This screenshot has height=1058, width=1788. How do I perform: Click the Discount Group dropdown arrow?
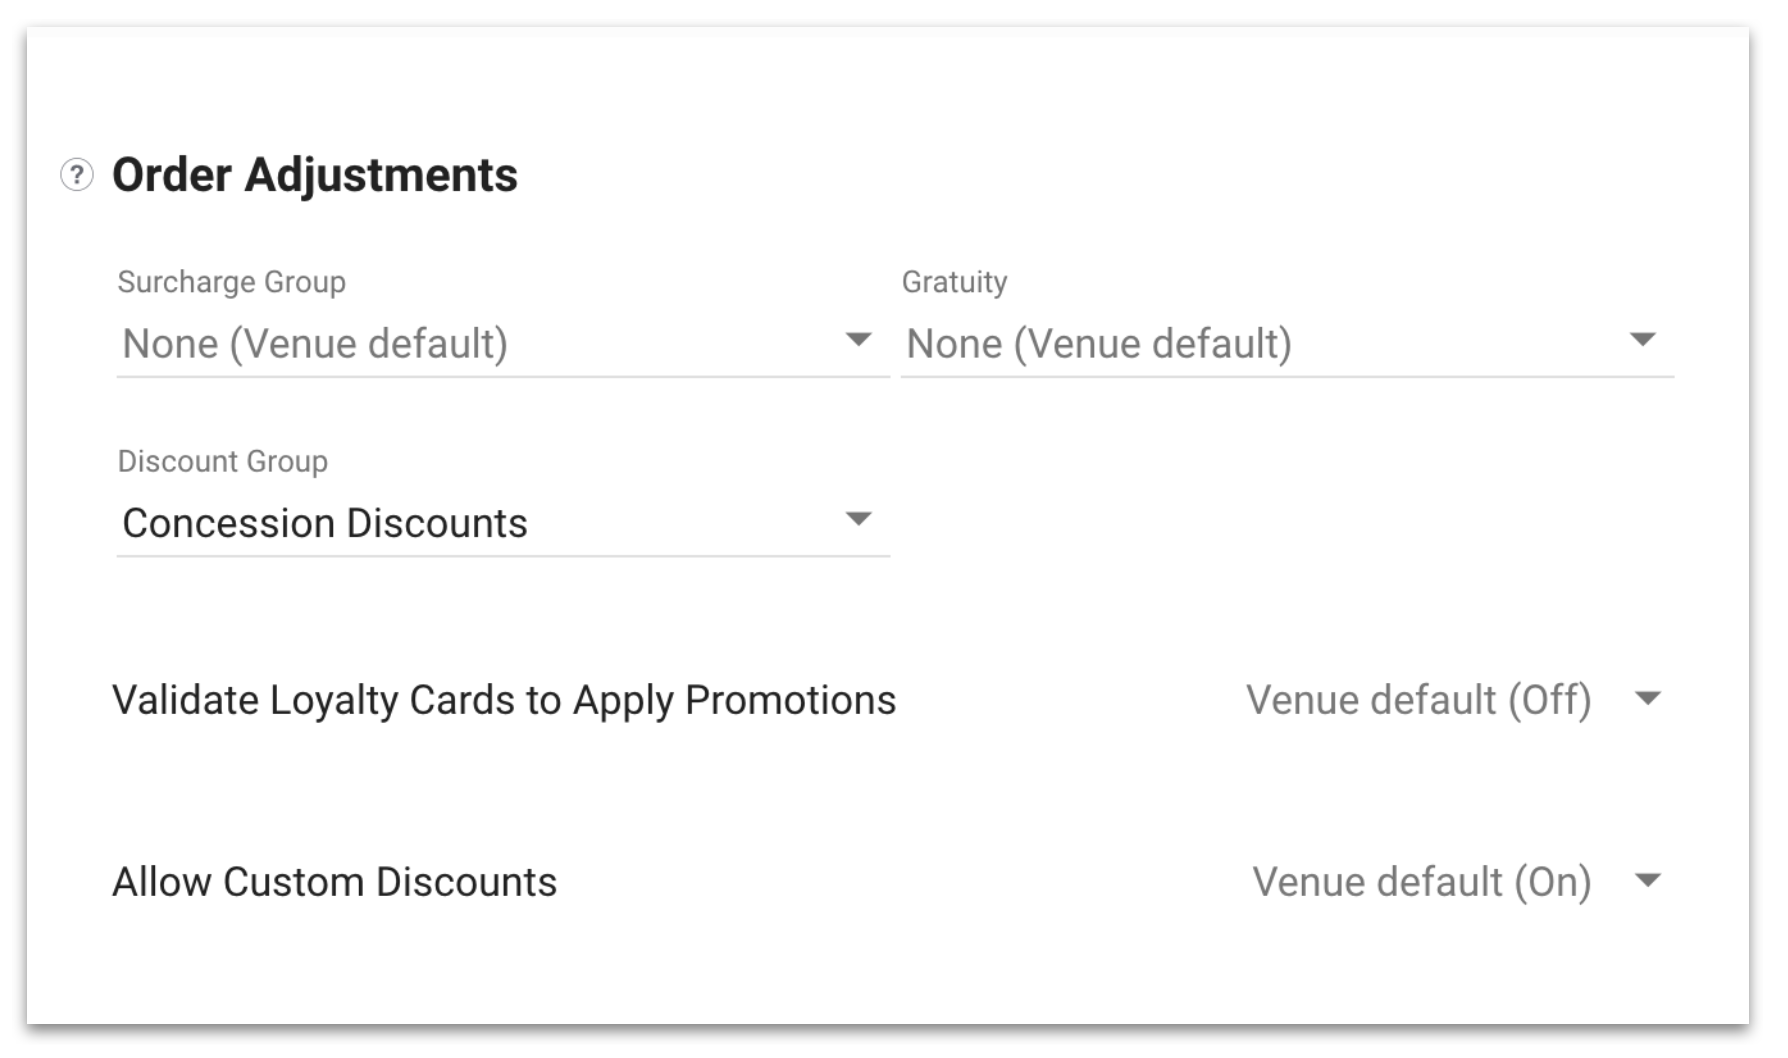pyautogui.click(x=858, y=519)
